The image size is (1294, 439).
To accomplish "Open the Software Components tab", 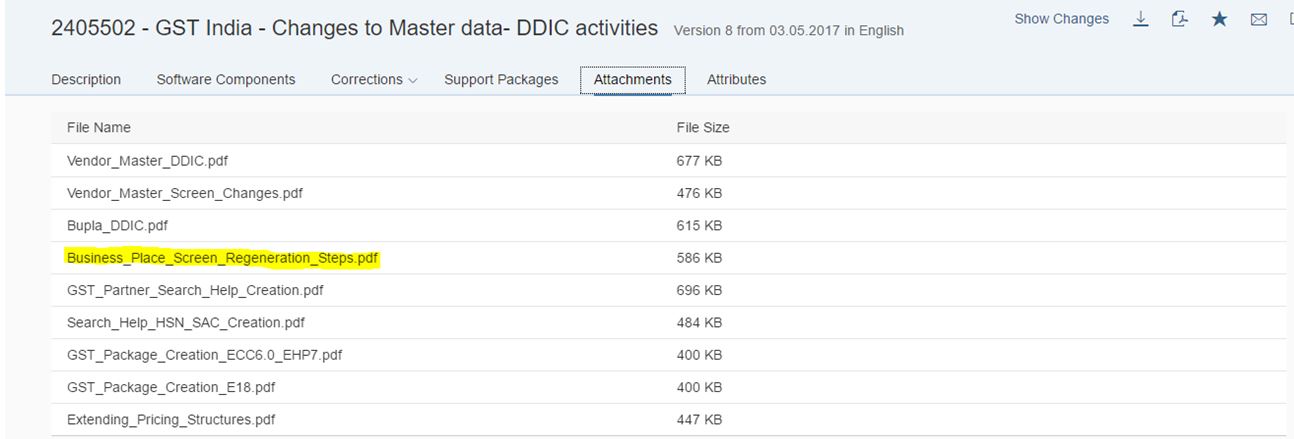I will point(226,80).
